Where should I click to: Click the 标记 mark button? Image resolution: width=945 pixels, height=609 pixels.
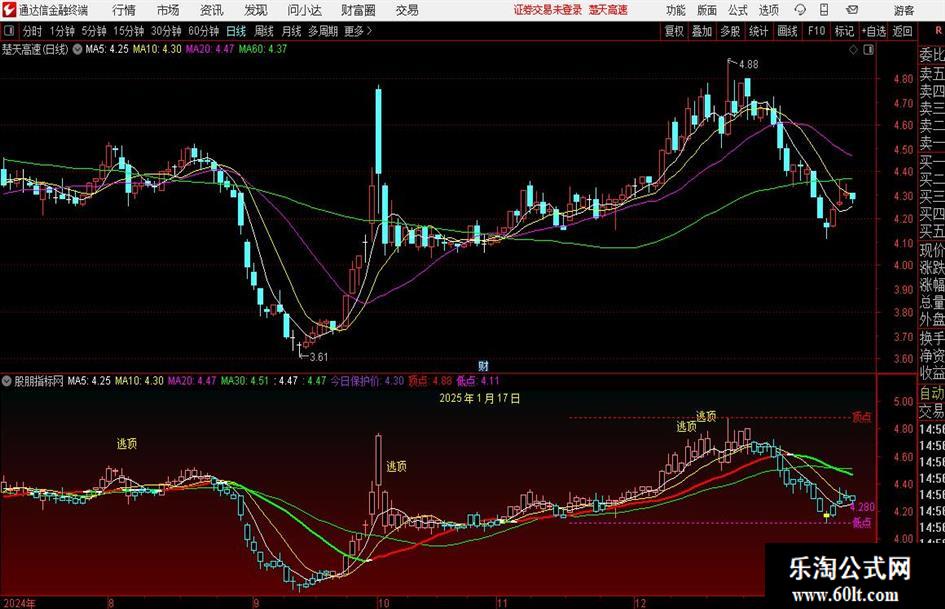pos(844,31)
